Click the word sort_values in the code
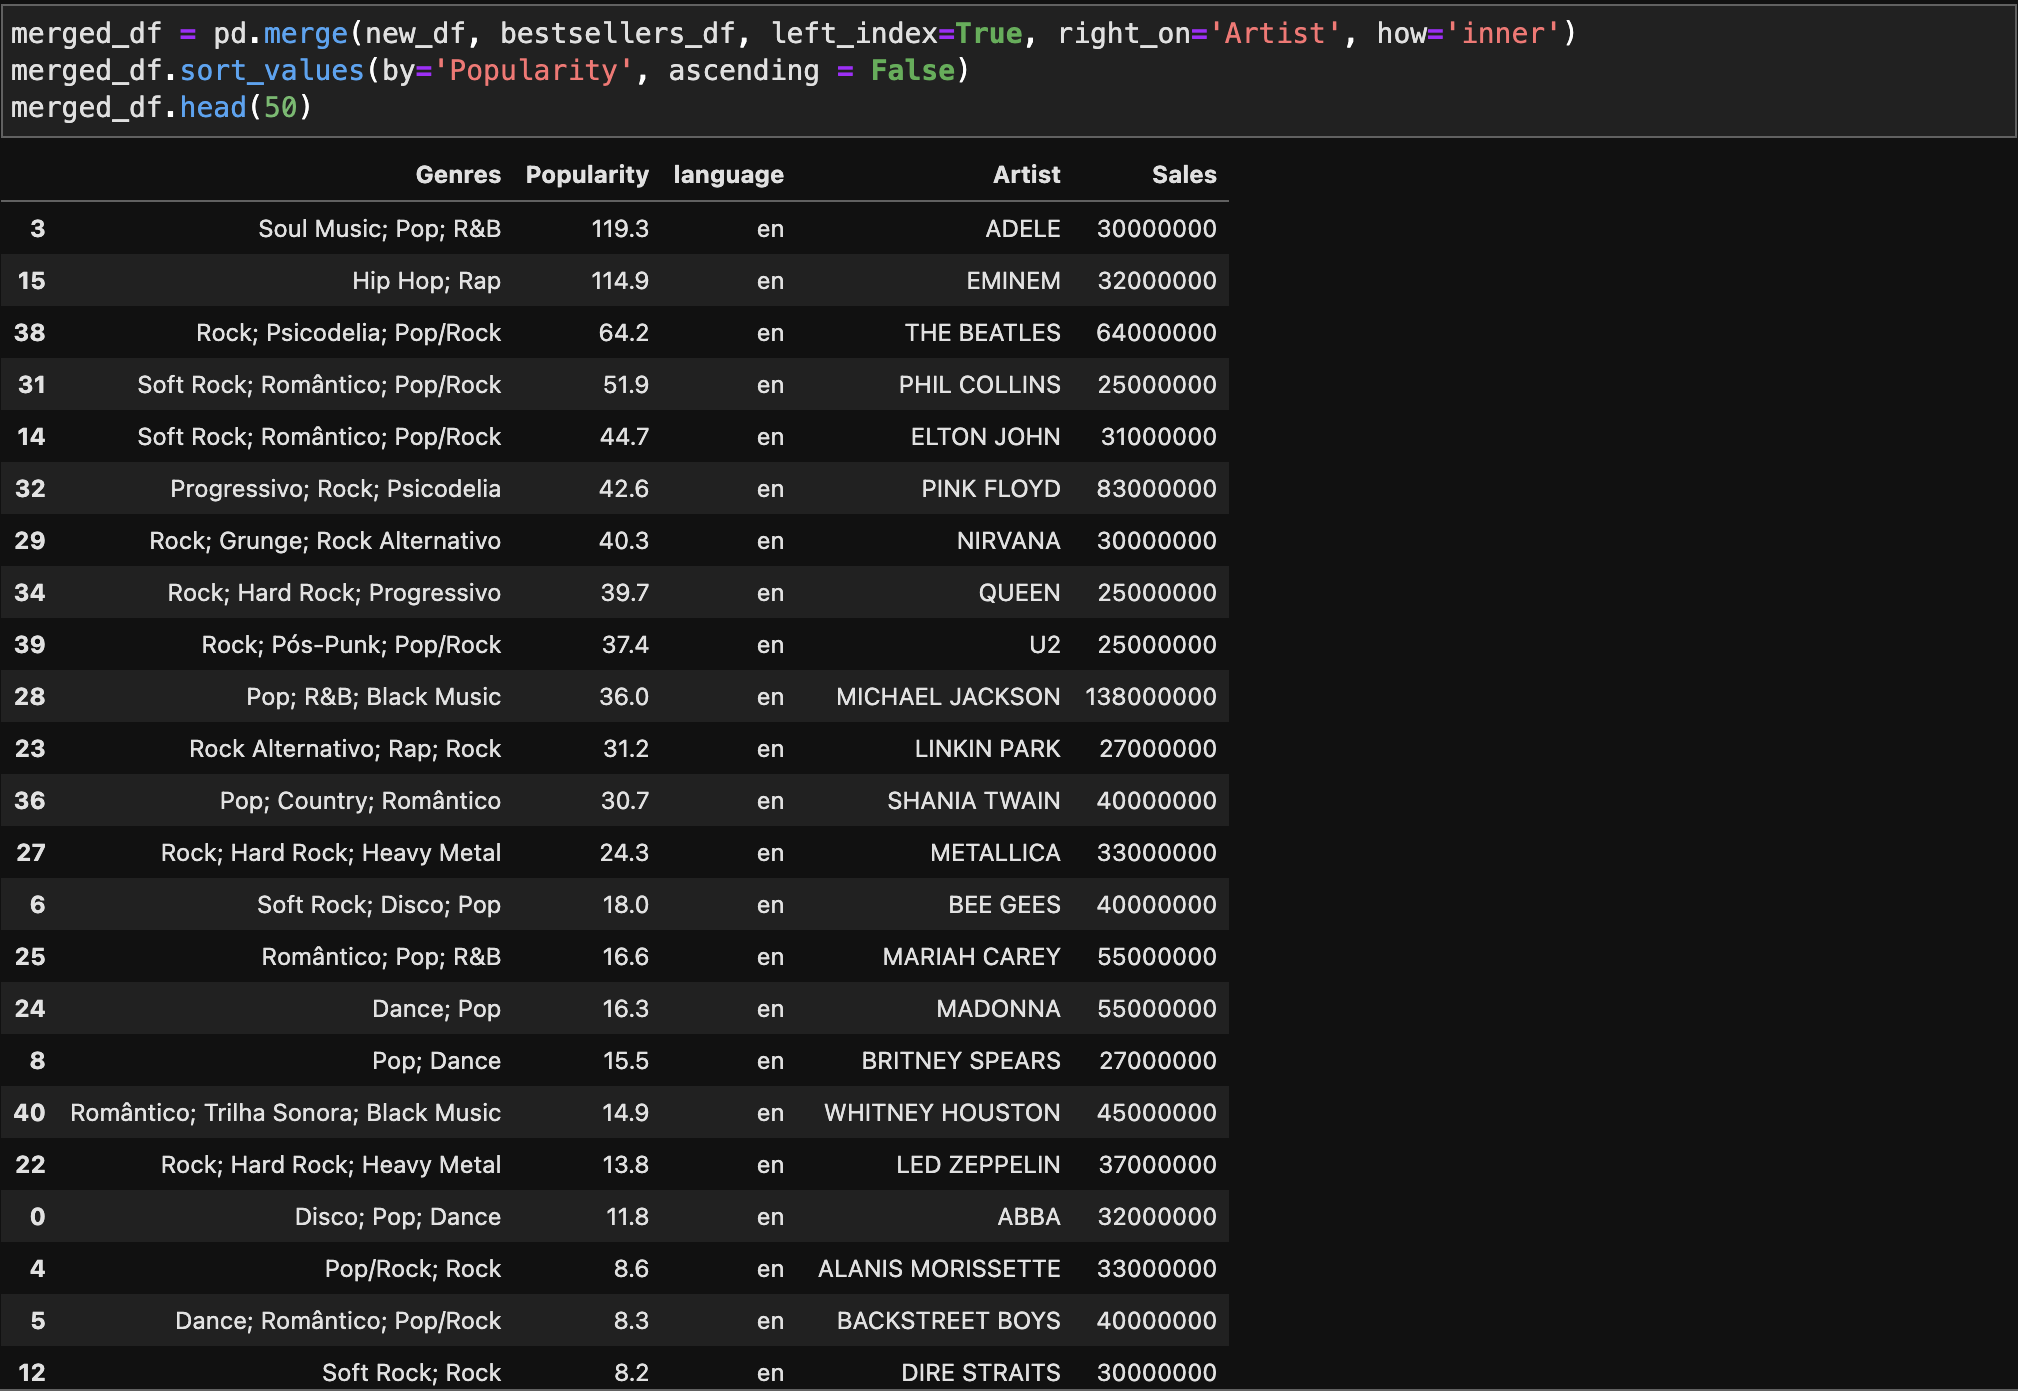Viewport: 2018px width, 1391px height. point(268,70)
